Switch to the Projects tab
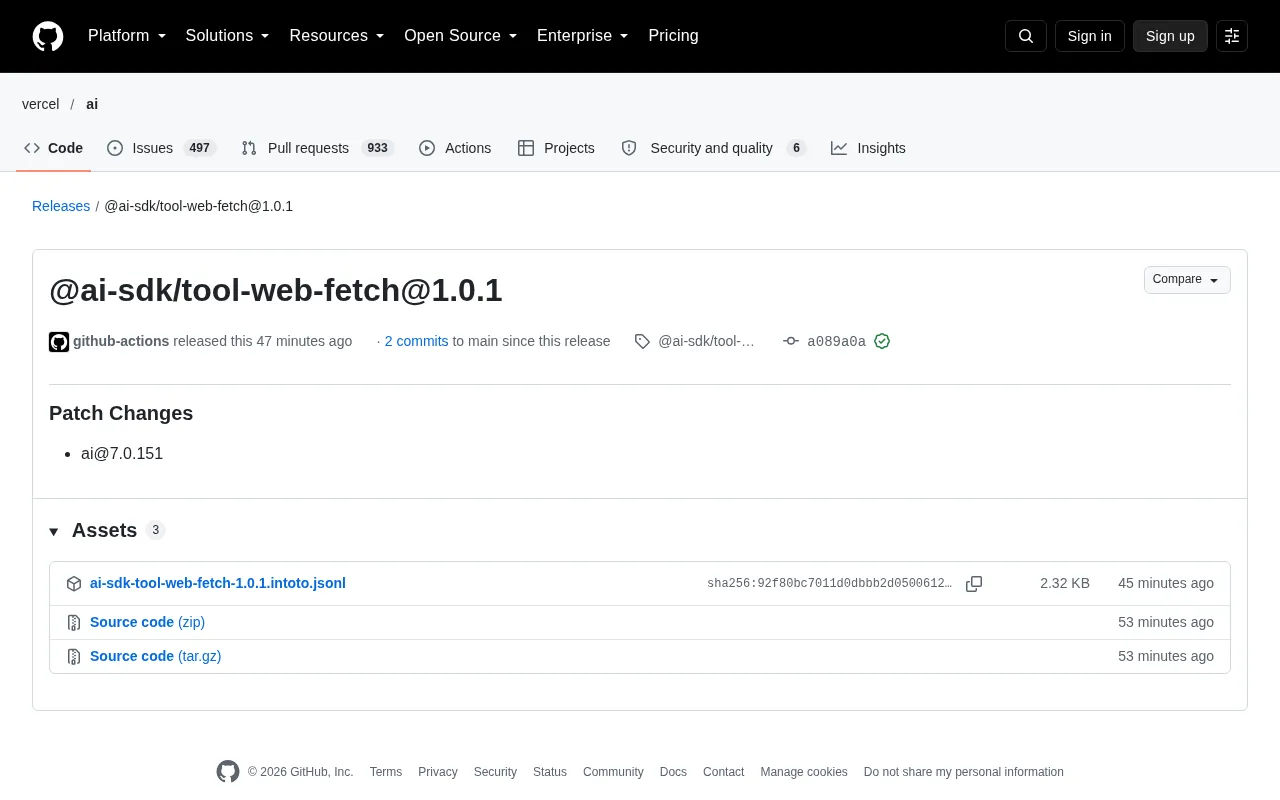 point(556,148)
